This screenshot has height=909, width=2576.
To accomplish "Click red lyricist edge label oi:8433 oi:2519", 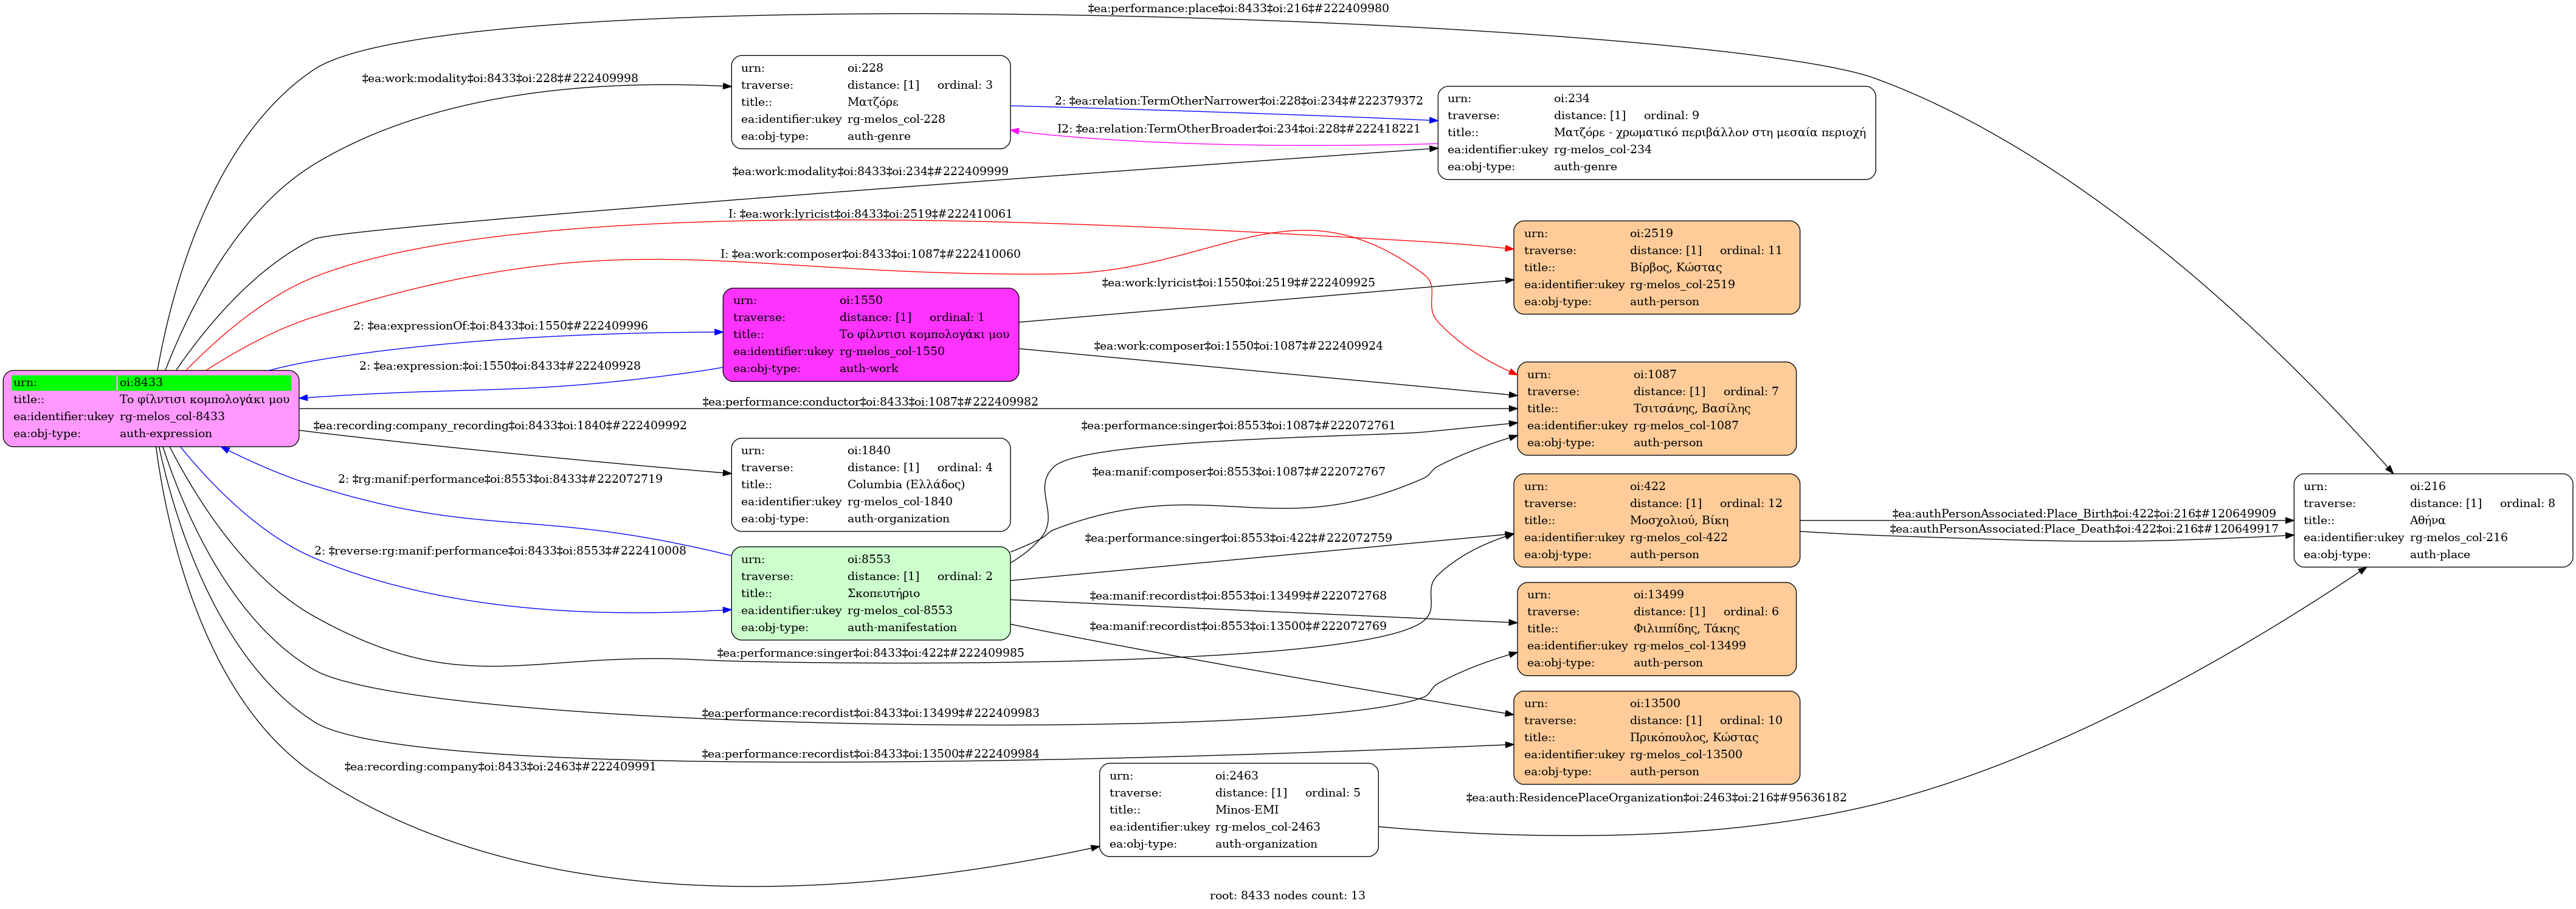I will tap(870, 214).
